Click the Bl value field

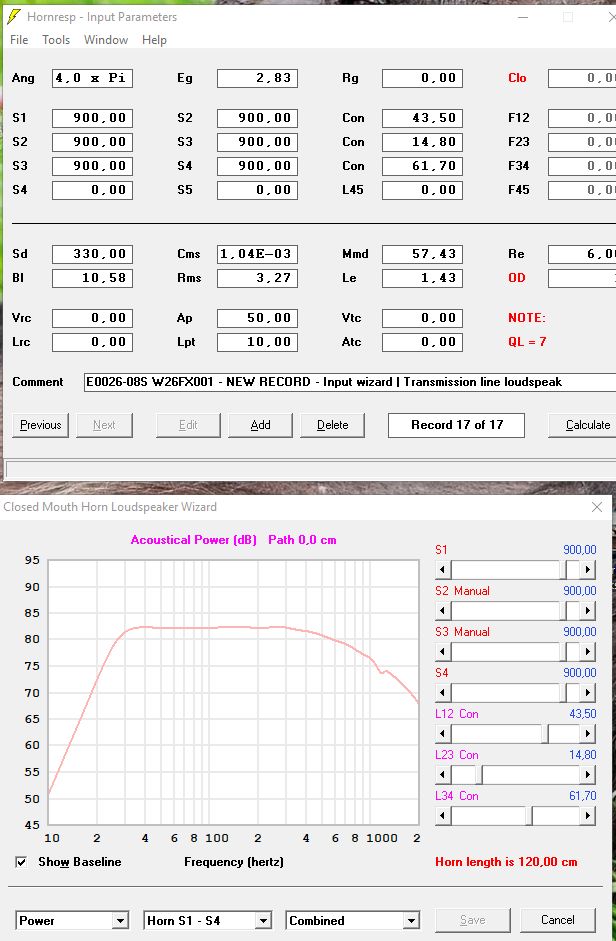pyautogui.click(x=92, y=278)
